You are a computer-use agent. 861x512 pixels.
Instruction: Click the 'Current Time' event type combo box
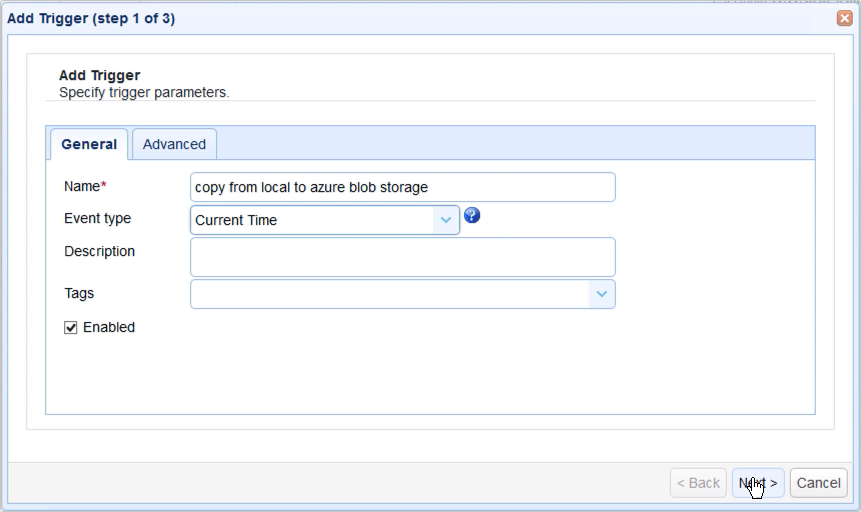pyautogui.click(x=312, y=220)
